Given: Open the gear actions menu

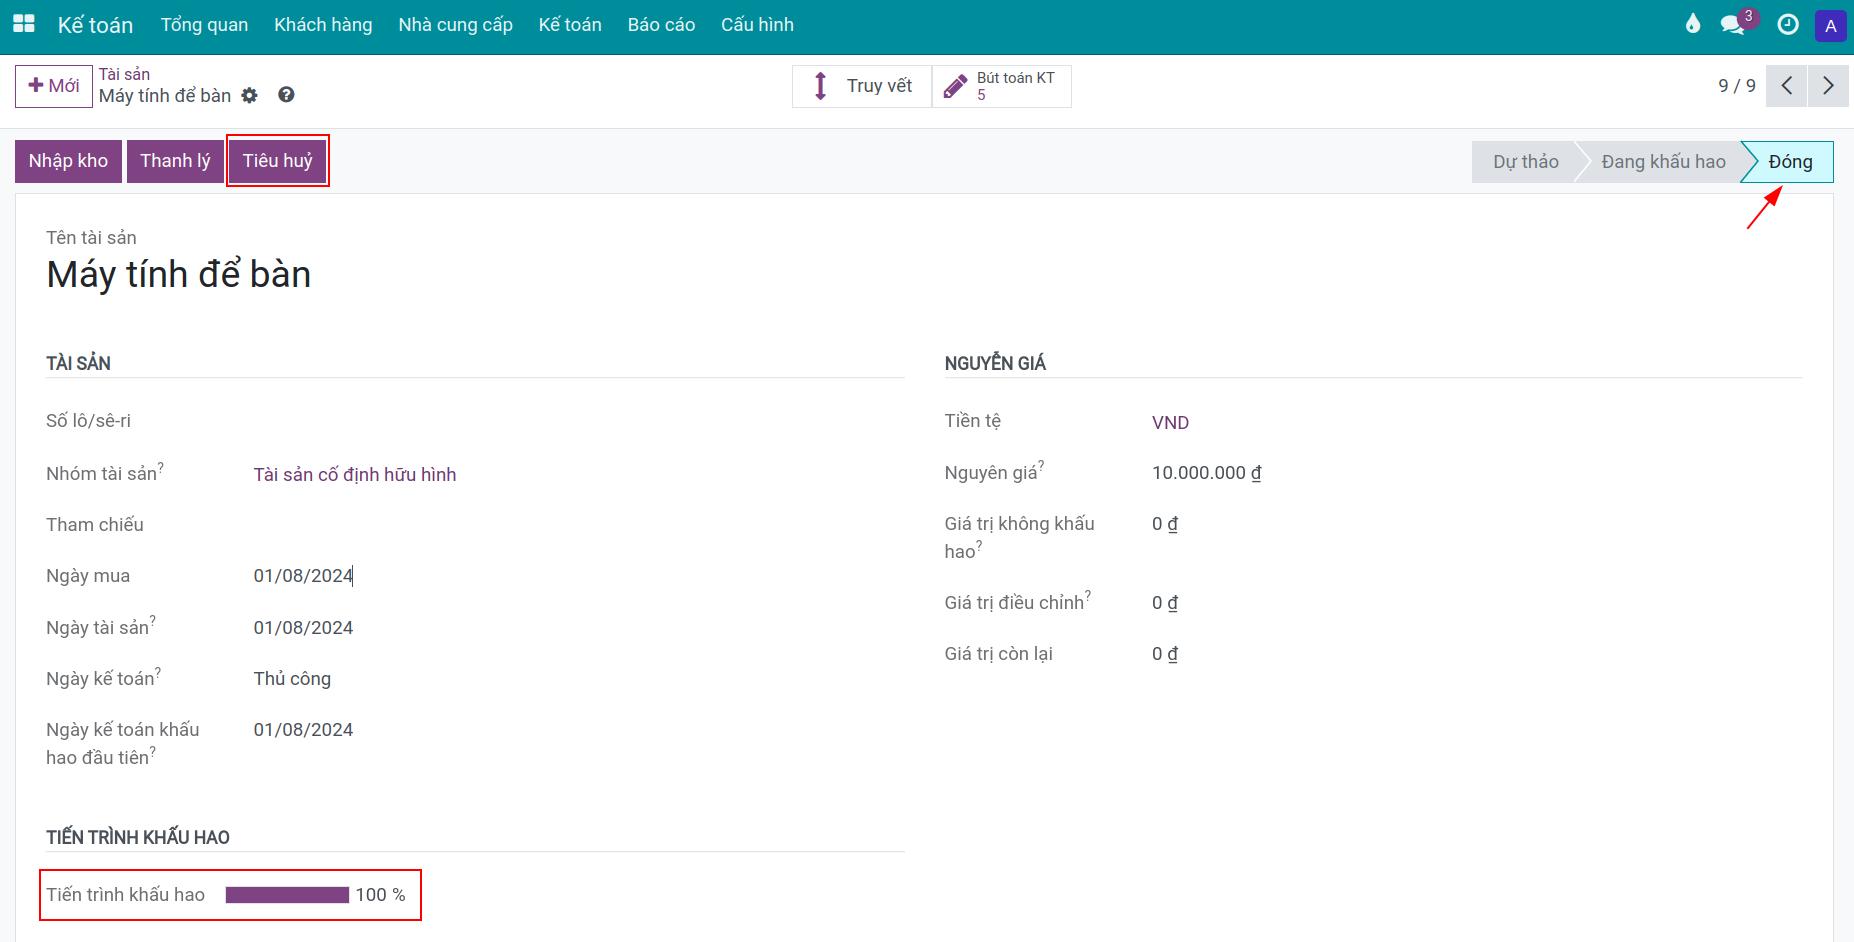Looking at the screenshot, I should [250, 96].
